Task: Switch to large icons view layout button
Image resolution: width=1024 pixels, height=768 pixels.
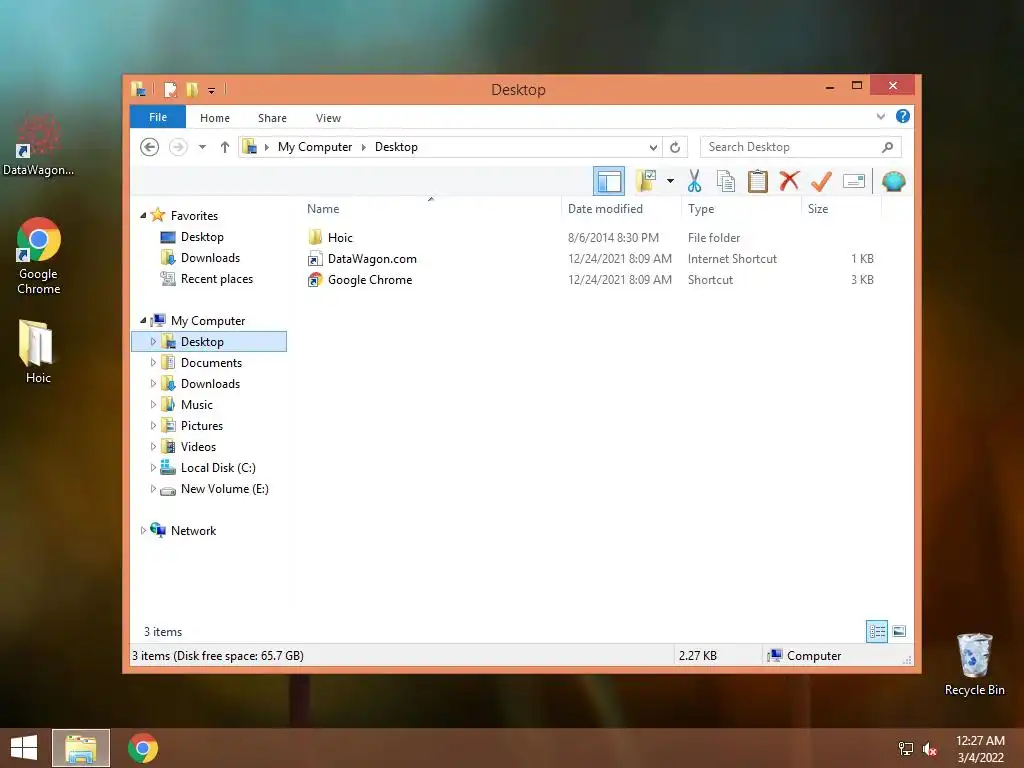Action: pyautogui.click(x=899, y=631)
